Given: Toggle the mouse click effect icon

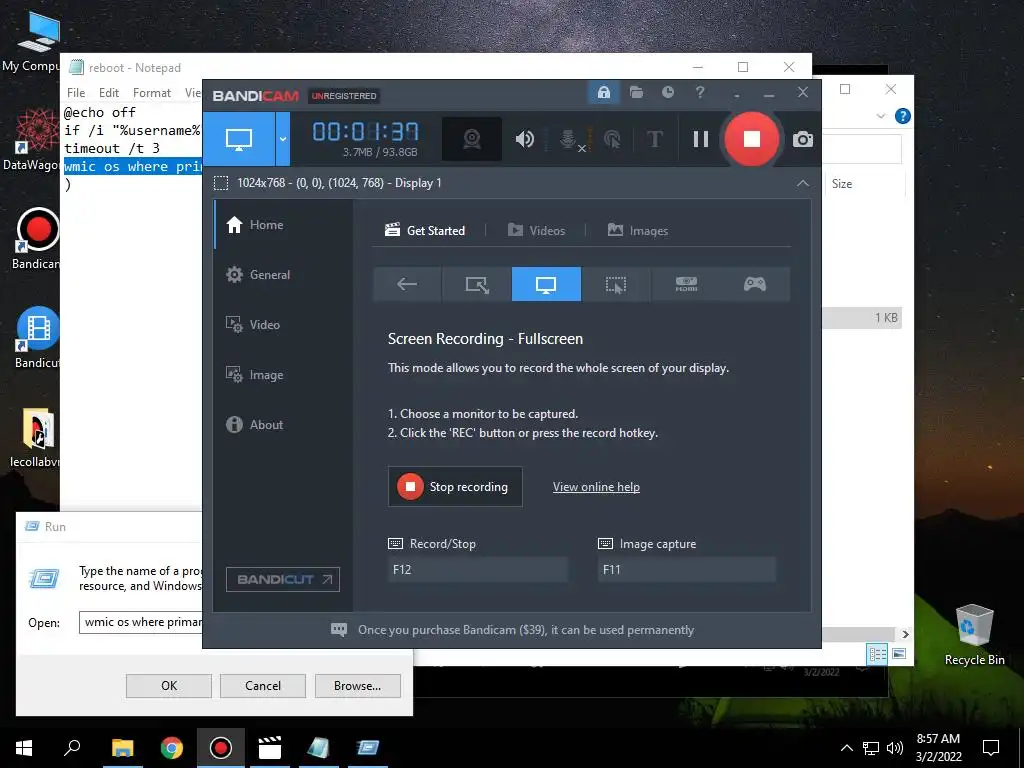Looking at the screenshot, I should [x=612, y=139].
